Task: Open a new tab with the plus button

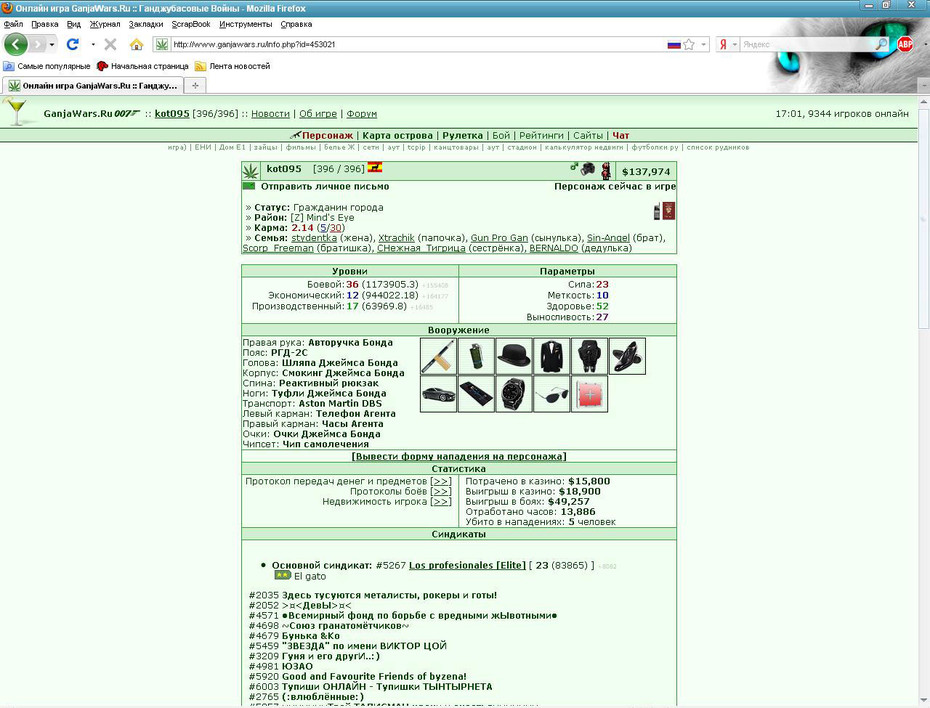Action: click(x=195, y=85)
